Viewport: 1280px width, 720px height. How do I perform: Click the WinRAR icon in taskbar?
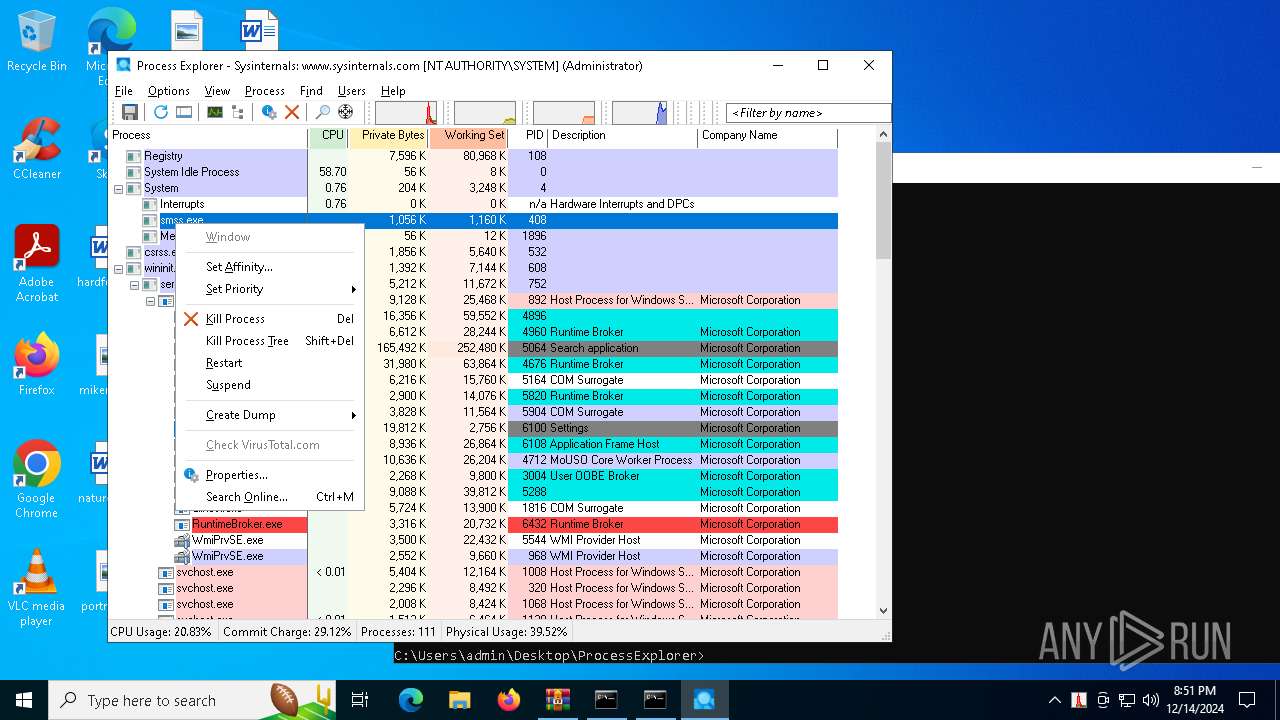coord(557,700)
